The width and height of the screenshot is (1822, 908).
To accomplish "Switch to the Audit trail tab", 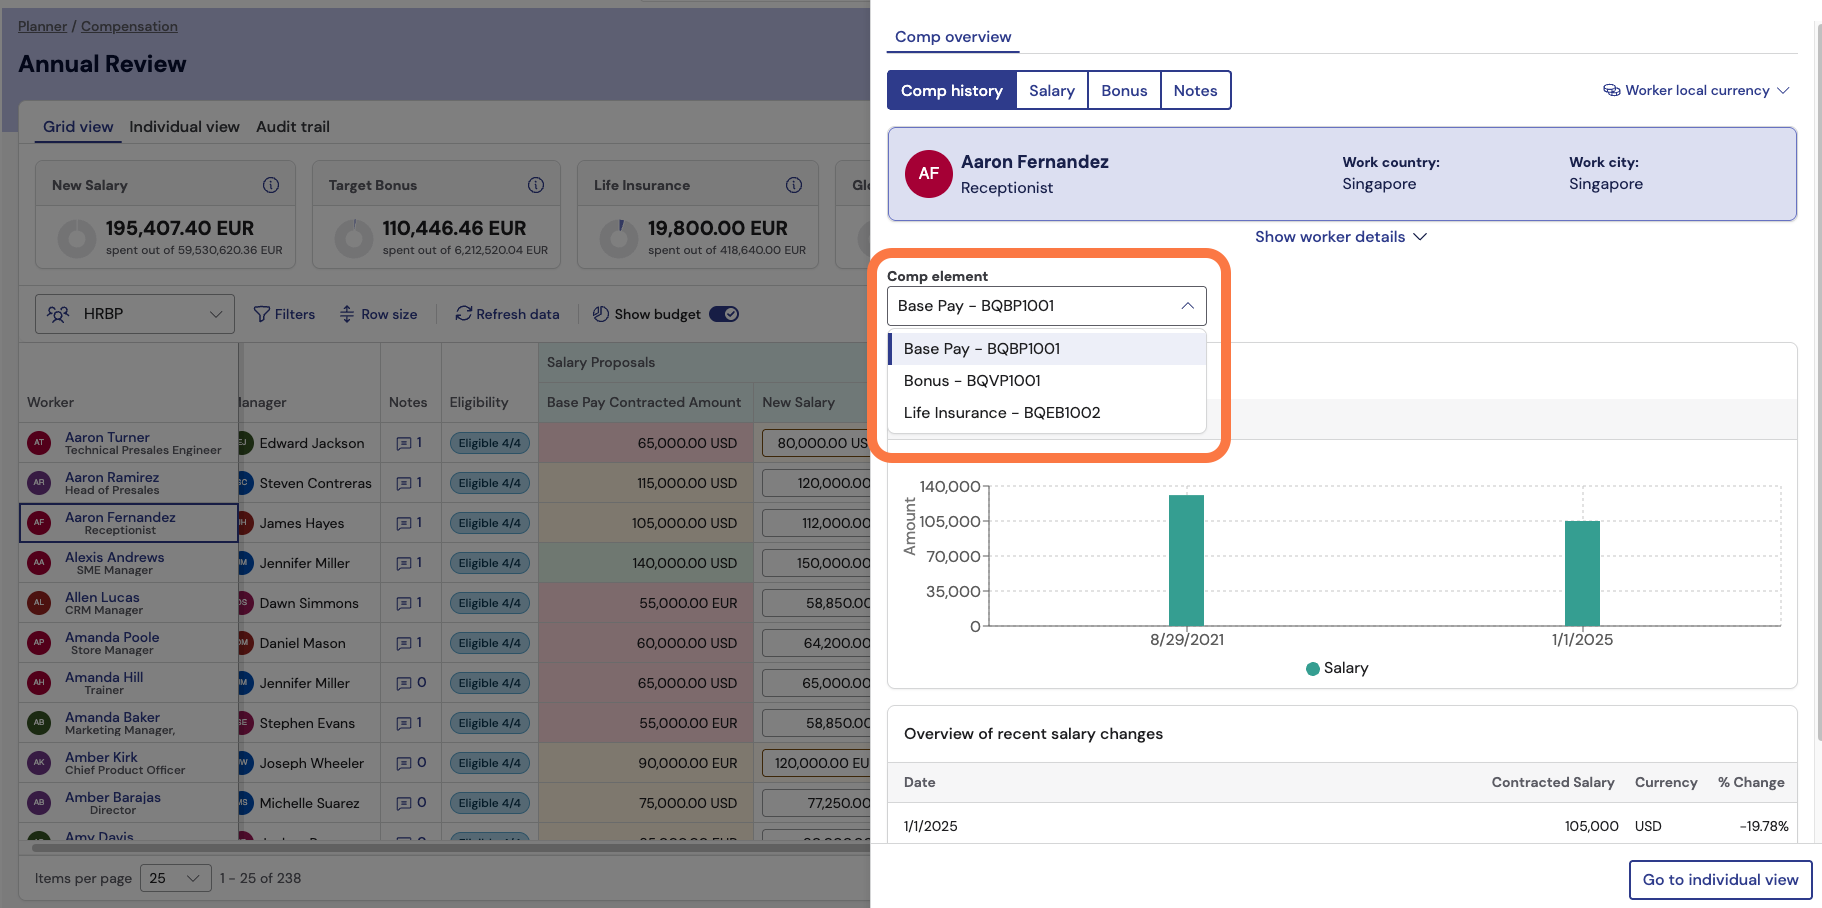I will (293, 127).
